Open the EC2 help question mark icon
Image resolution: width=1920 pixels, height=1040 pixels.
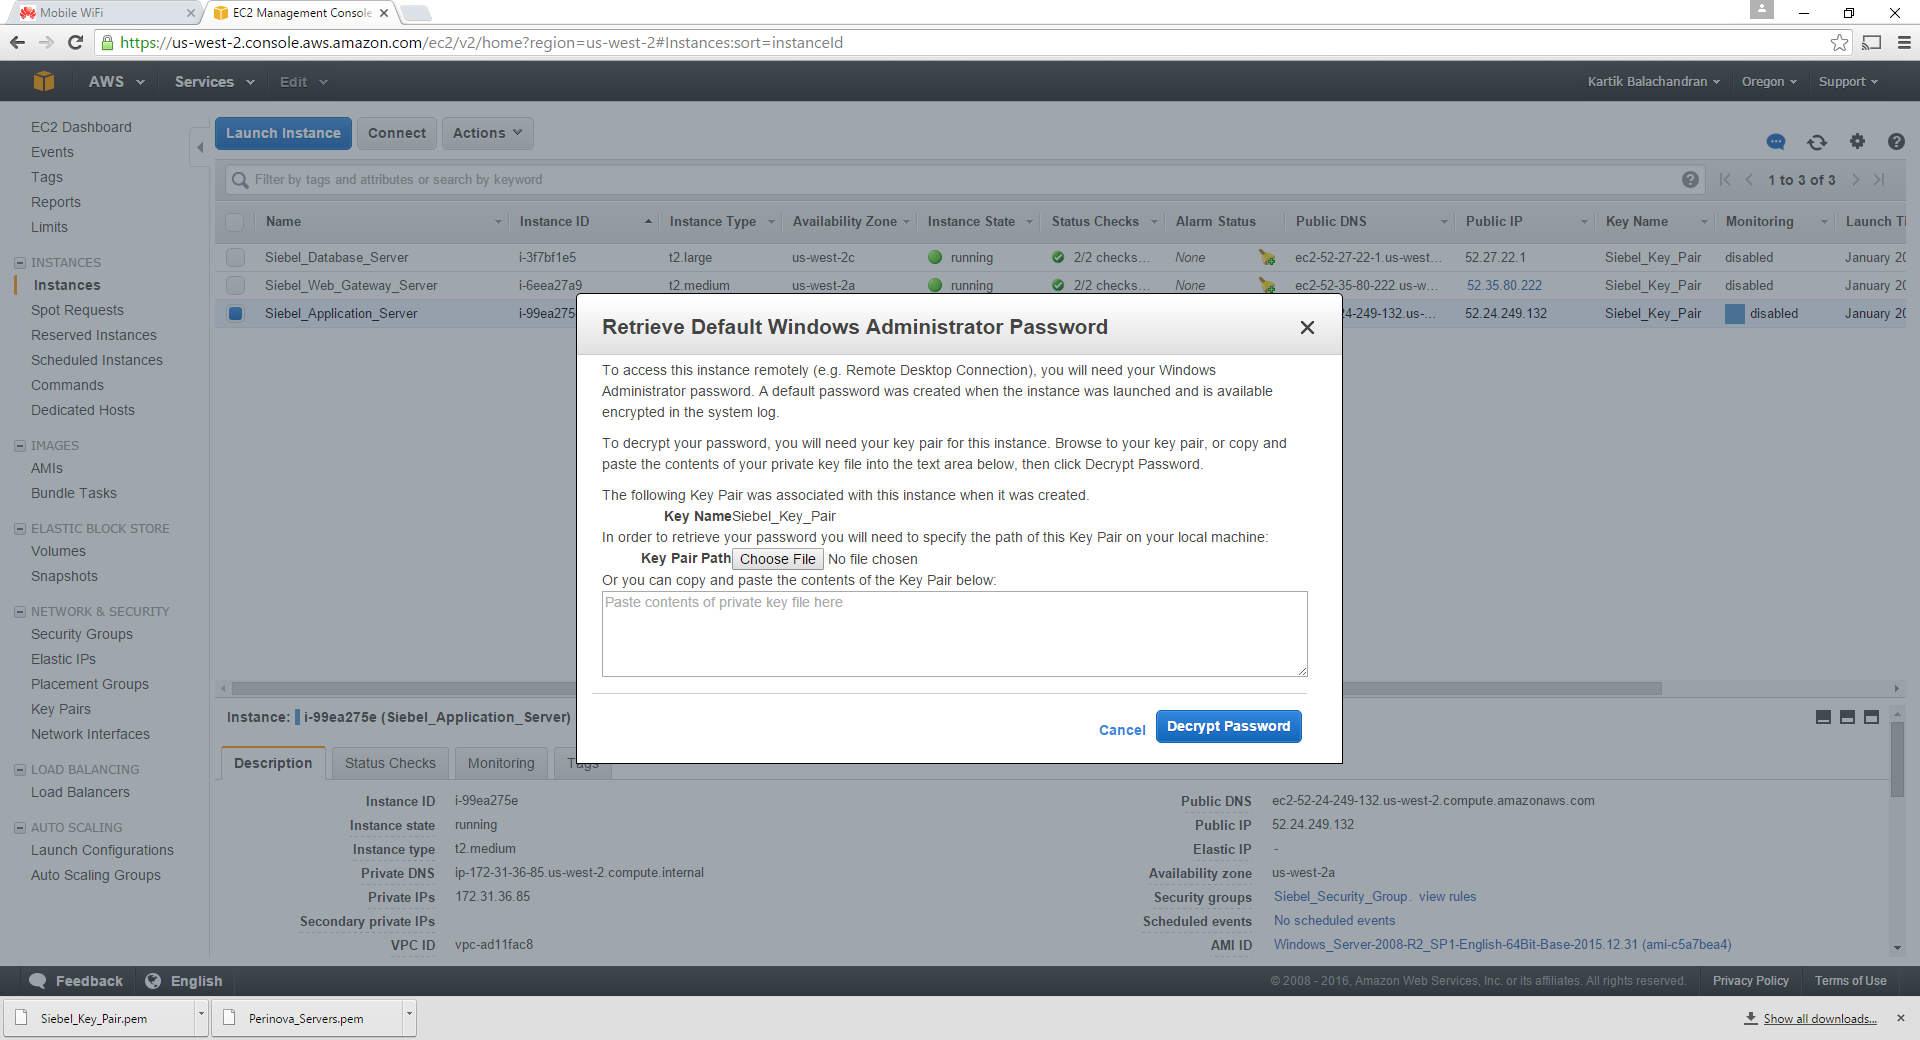tap(1896, 142)
